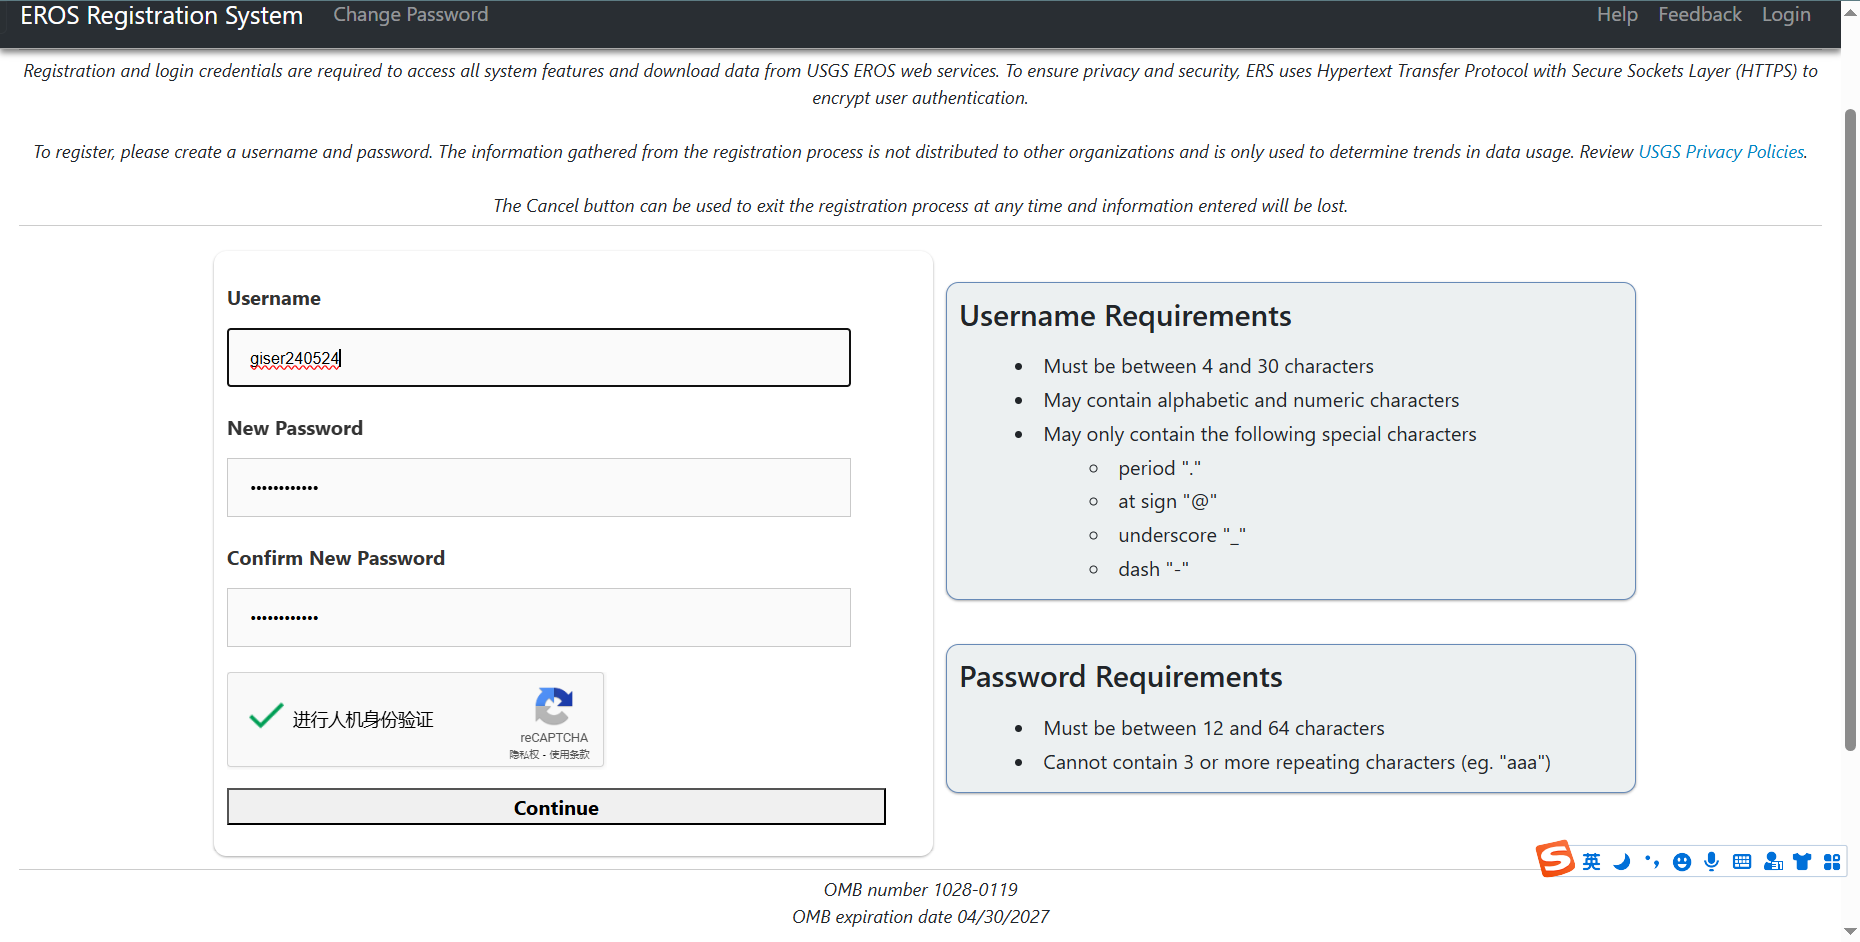Click 'Must be between 12 and 64 characters'

point(1214,728)
